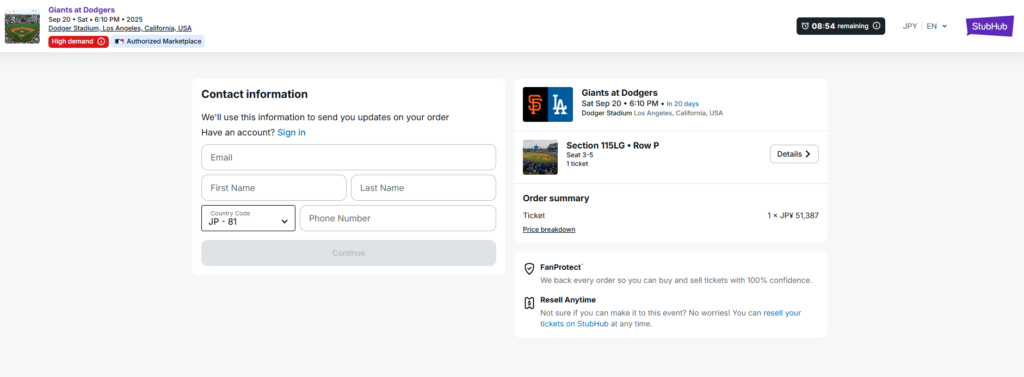The image size is (1024, 377).
Task: Click the Resell Anytime ticket icon
Action: [530, 303]
